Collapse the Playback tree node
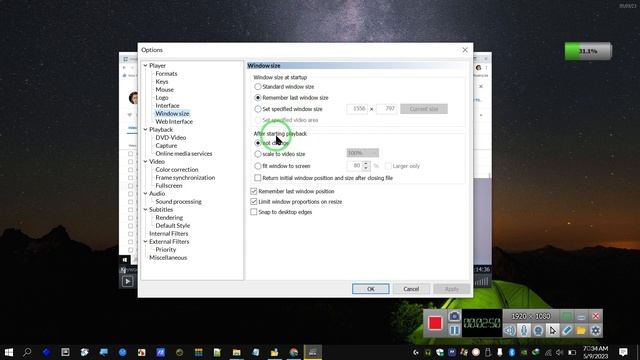The width and height of the screenshot is (640, 360). click(x=145, y=129)
